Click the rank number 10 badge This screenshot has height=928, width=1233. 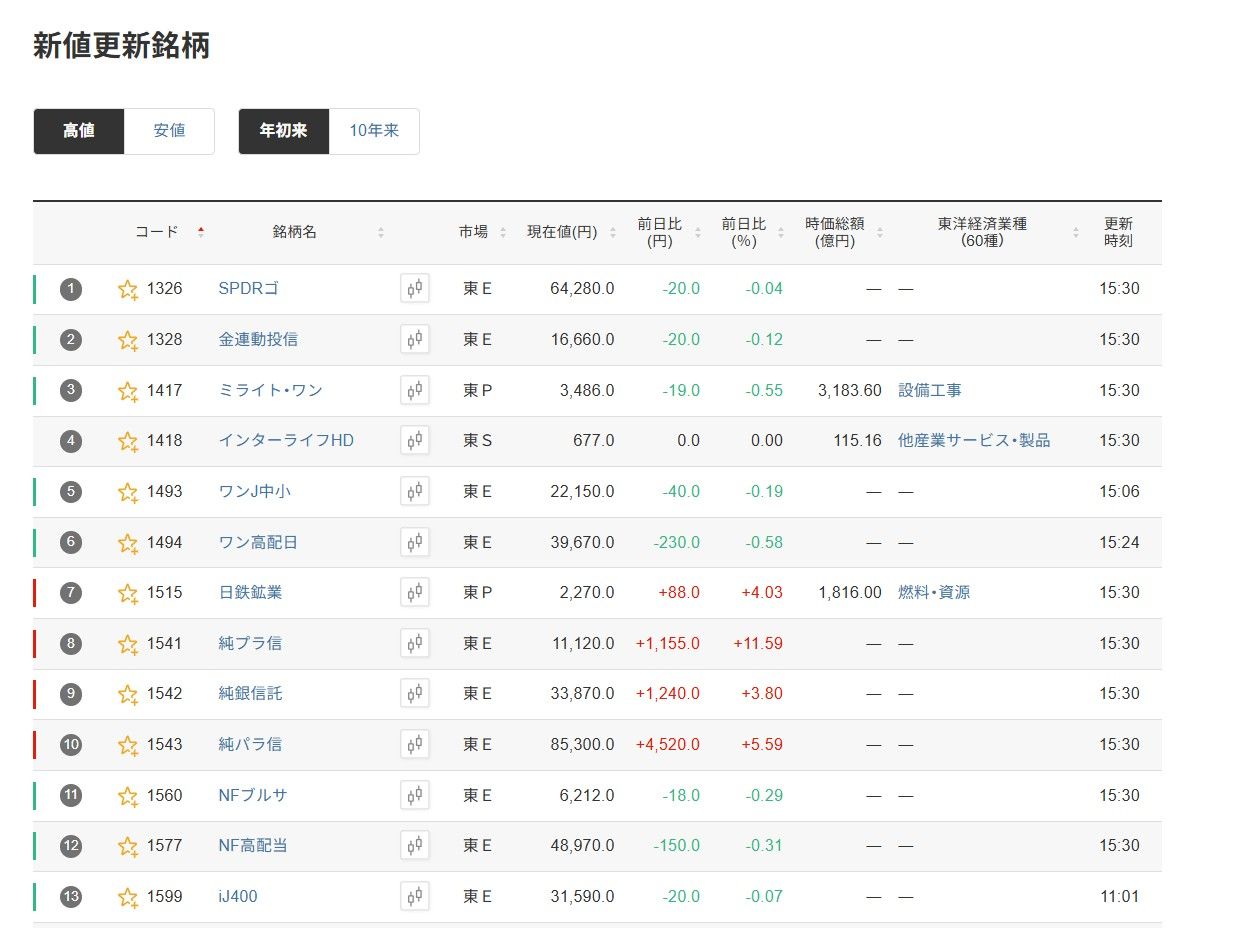pyautogui.click(x=70, y=745)
